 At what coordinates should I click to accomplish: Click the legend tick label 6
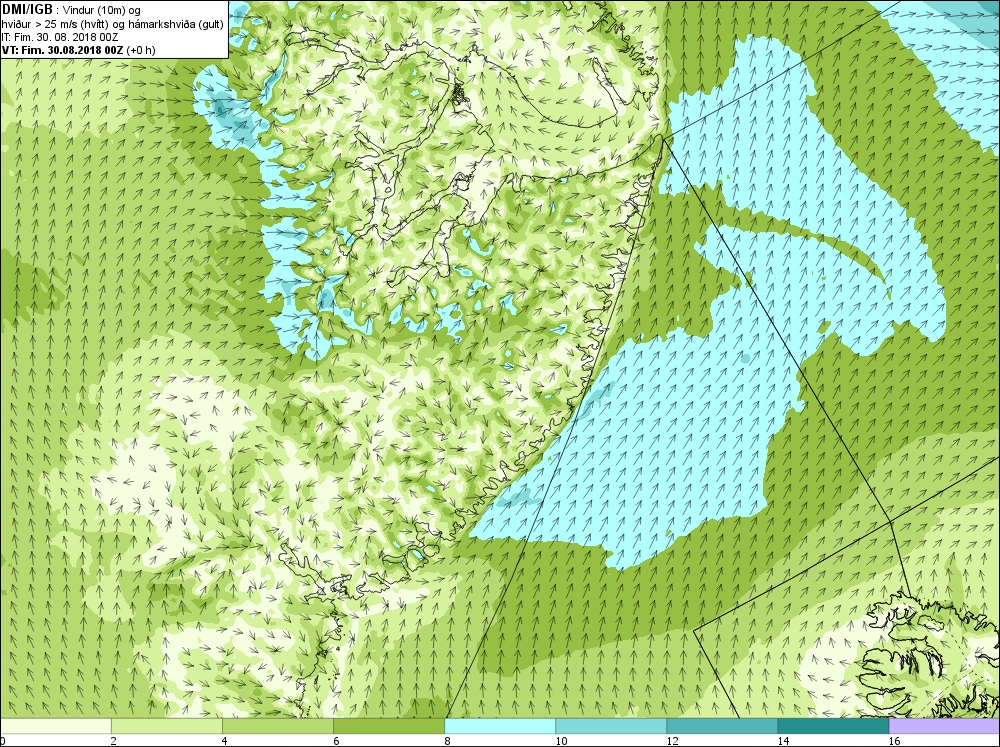point(335,741)
